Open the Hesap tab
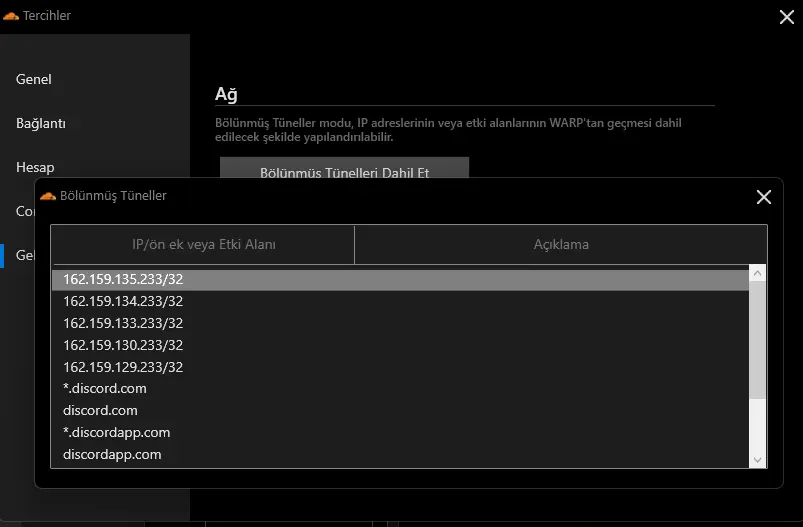803x527 pixels. click(x=35, y=167)
